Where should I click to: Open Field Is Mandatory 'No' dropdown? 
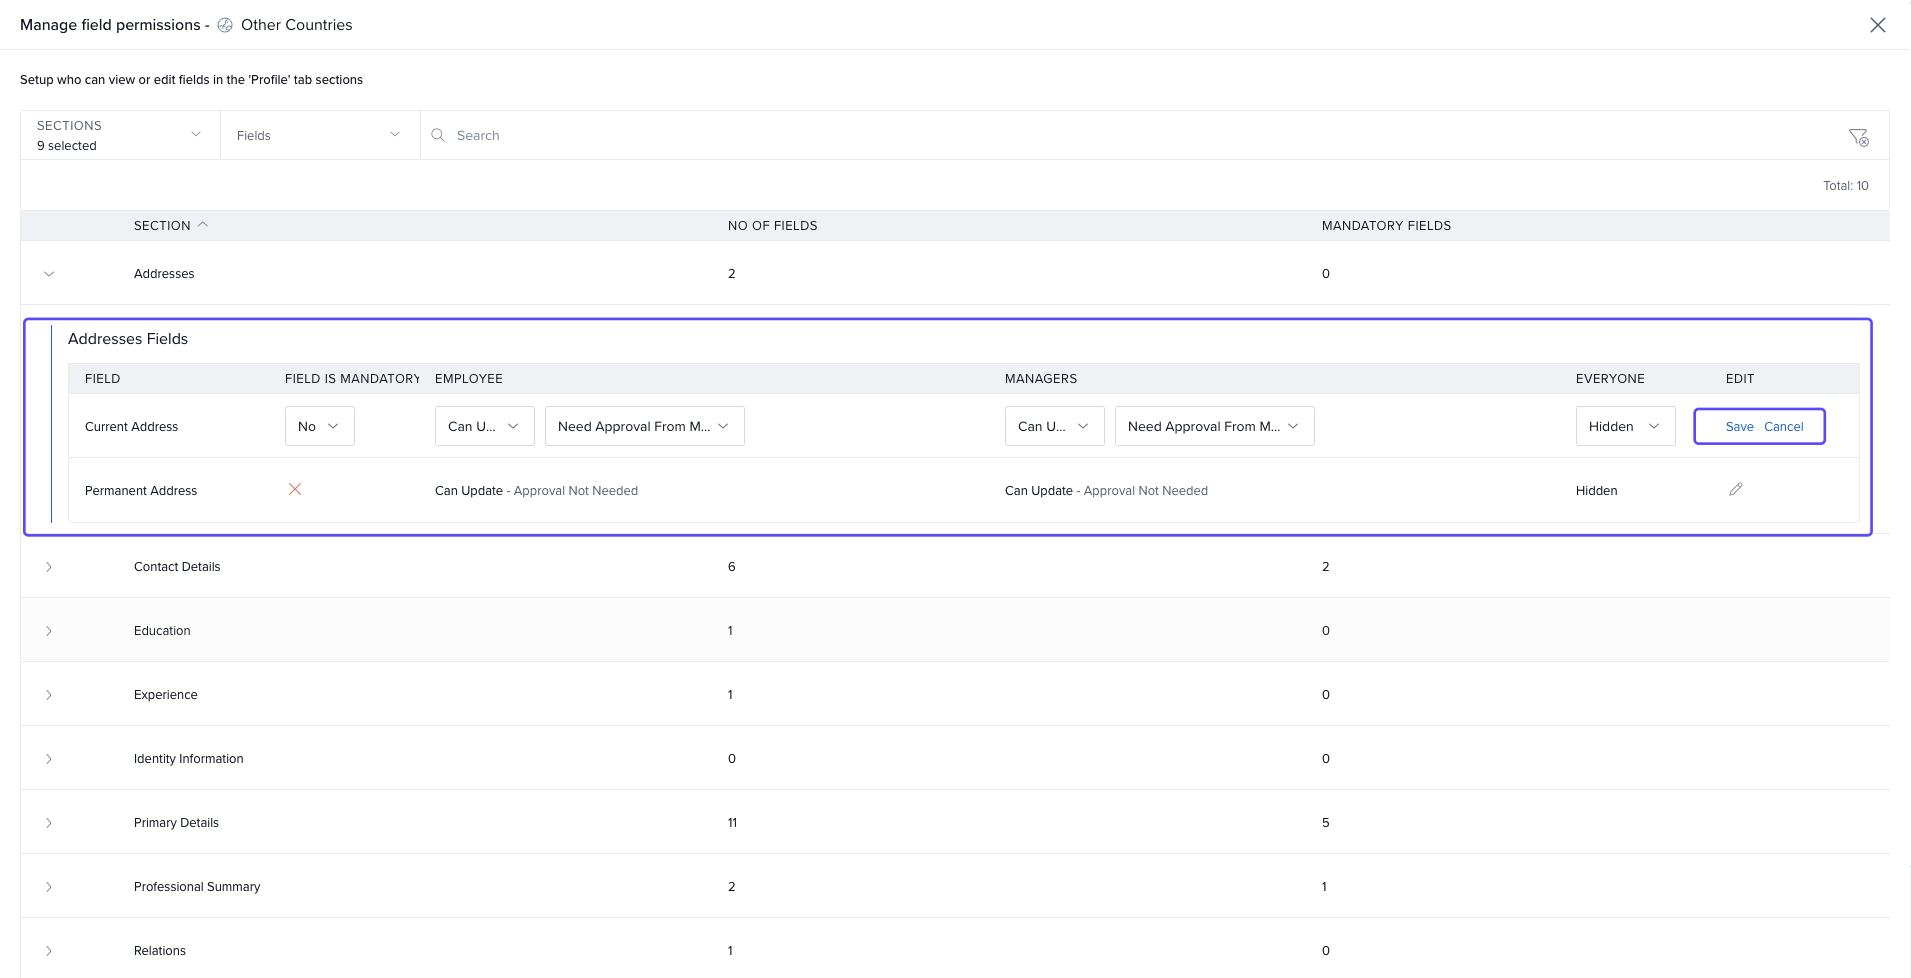319,426
